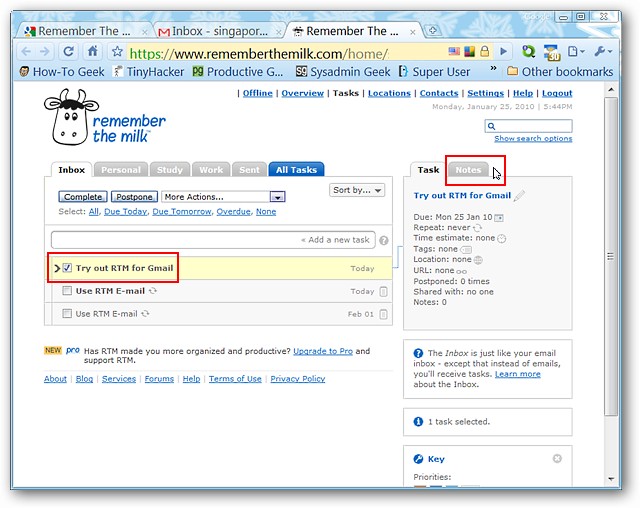Open the Sent list tab

(x=249, y=170)
